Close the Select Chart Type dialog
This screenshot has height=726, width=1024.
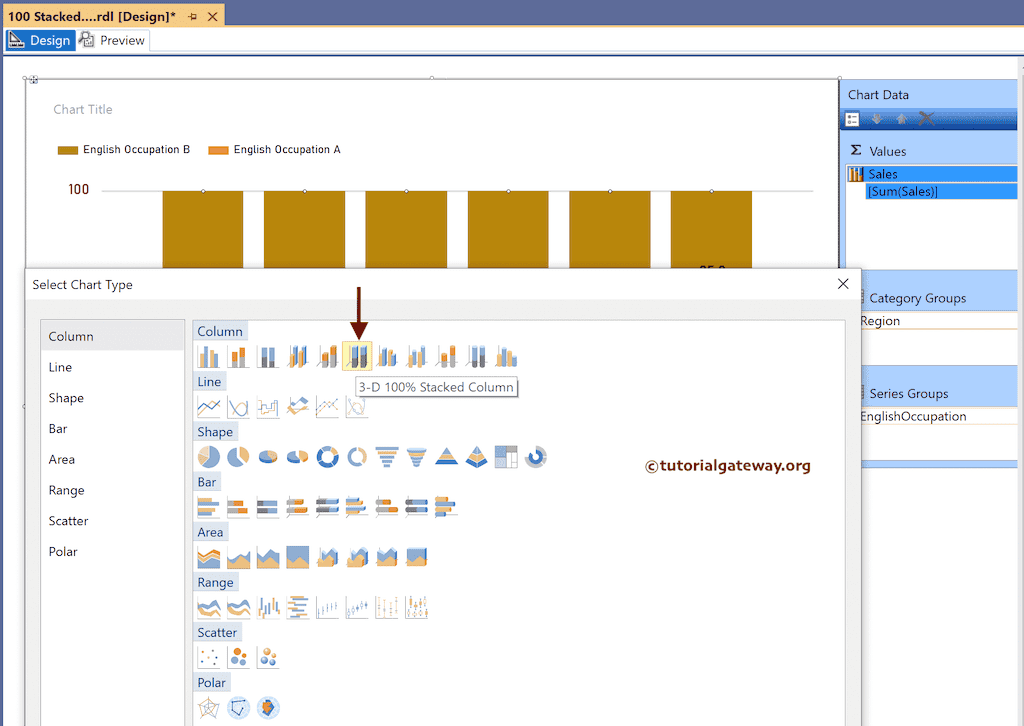pyautogui.click(x=842, y=284)
